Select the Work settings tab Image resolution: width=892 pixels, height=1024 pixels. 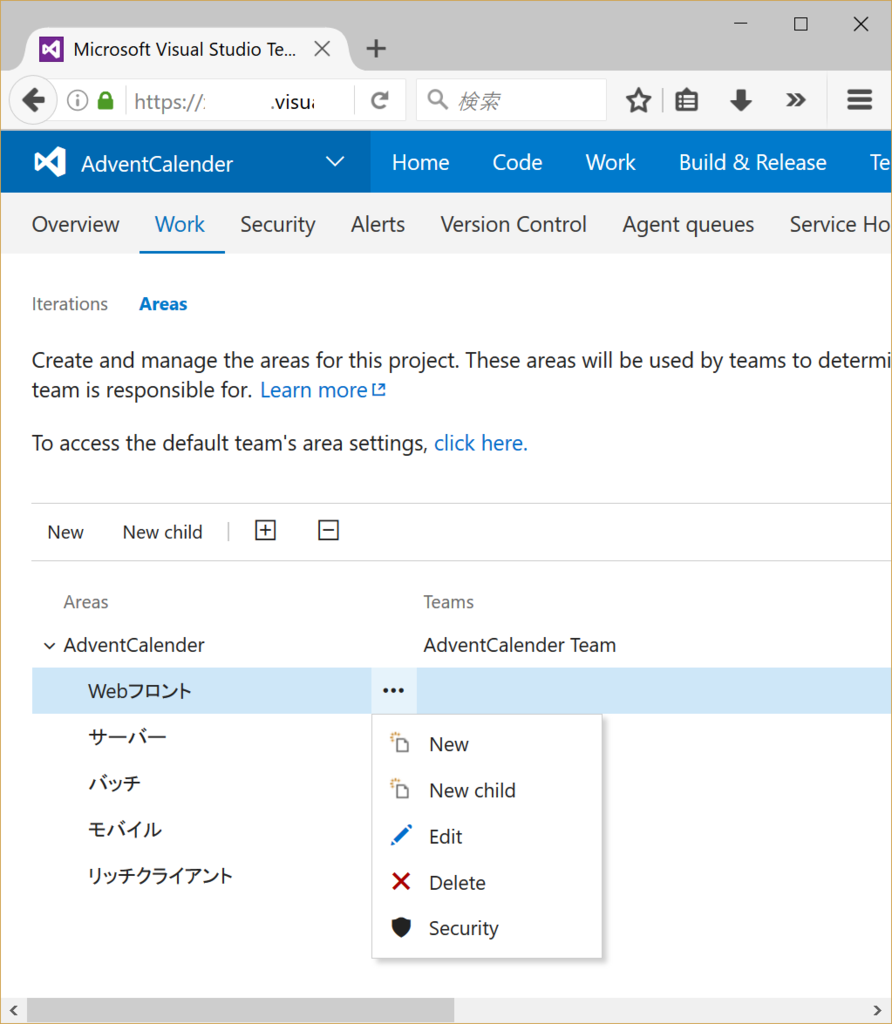(180, 225)
